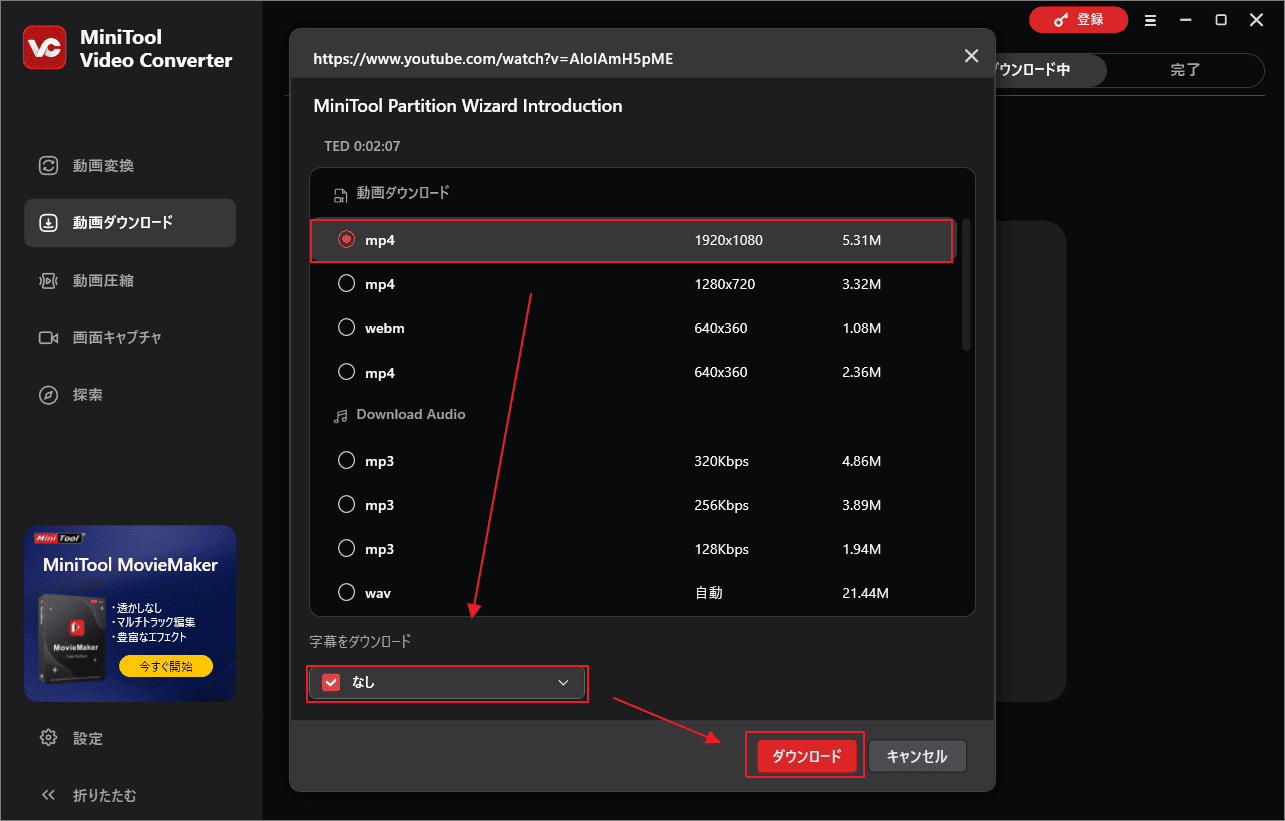Click the webm format label
Image resolution: width=1285 pixels, height=821 pixels.
point(385,328)
